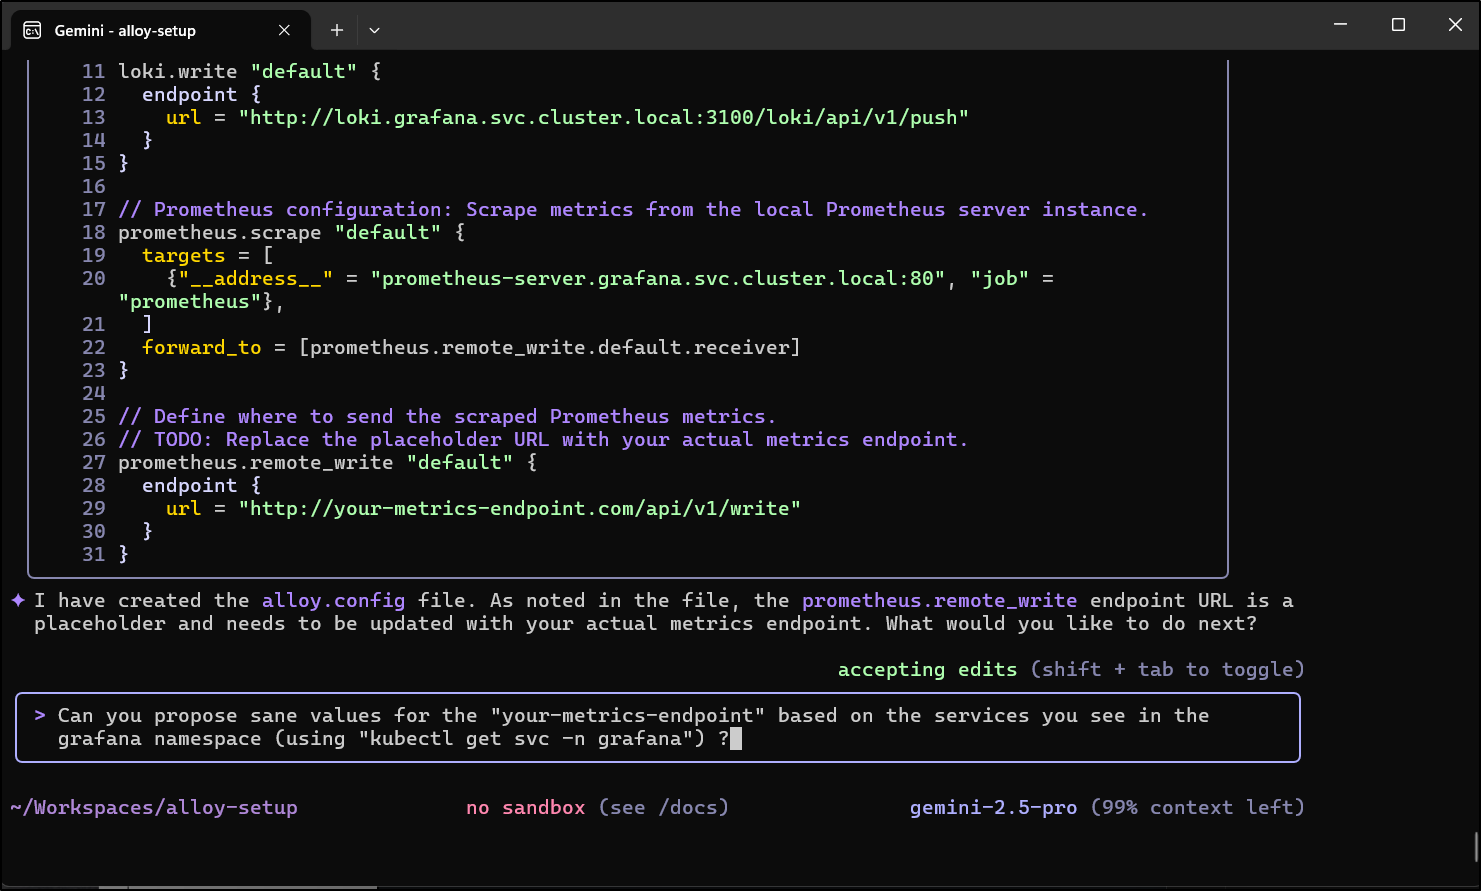Click the "(99% context left)" indicator

[x=1197, y=807]
